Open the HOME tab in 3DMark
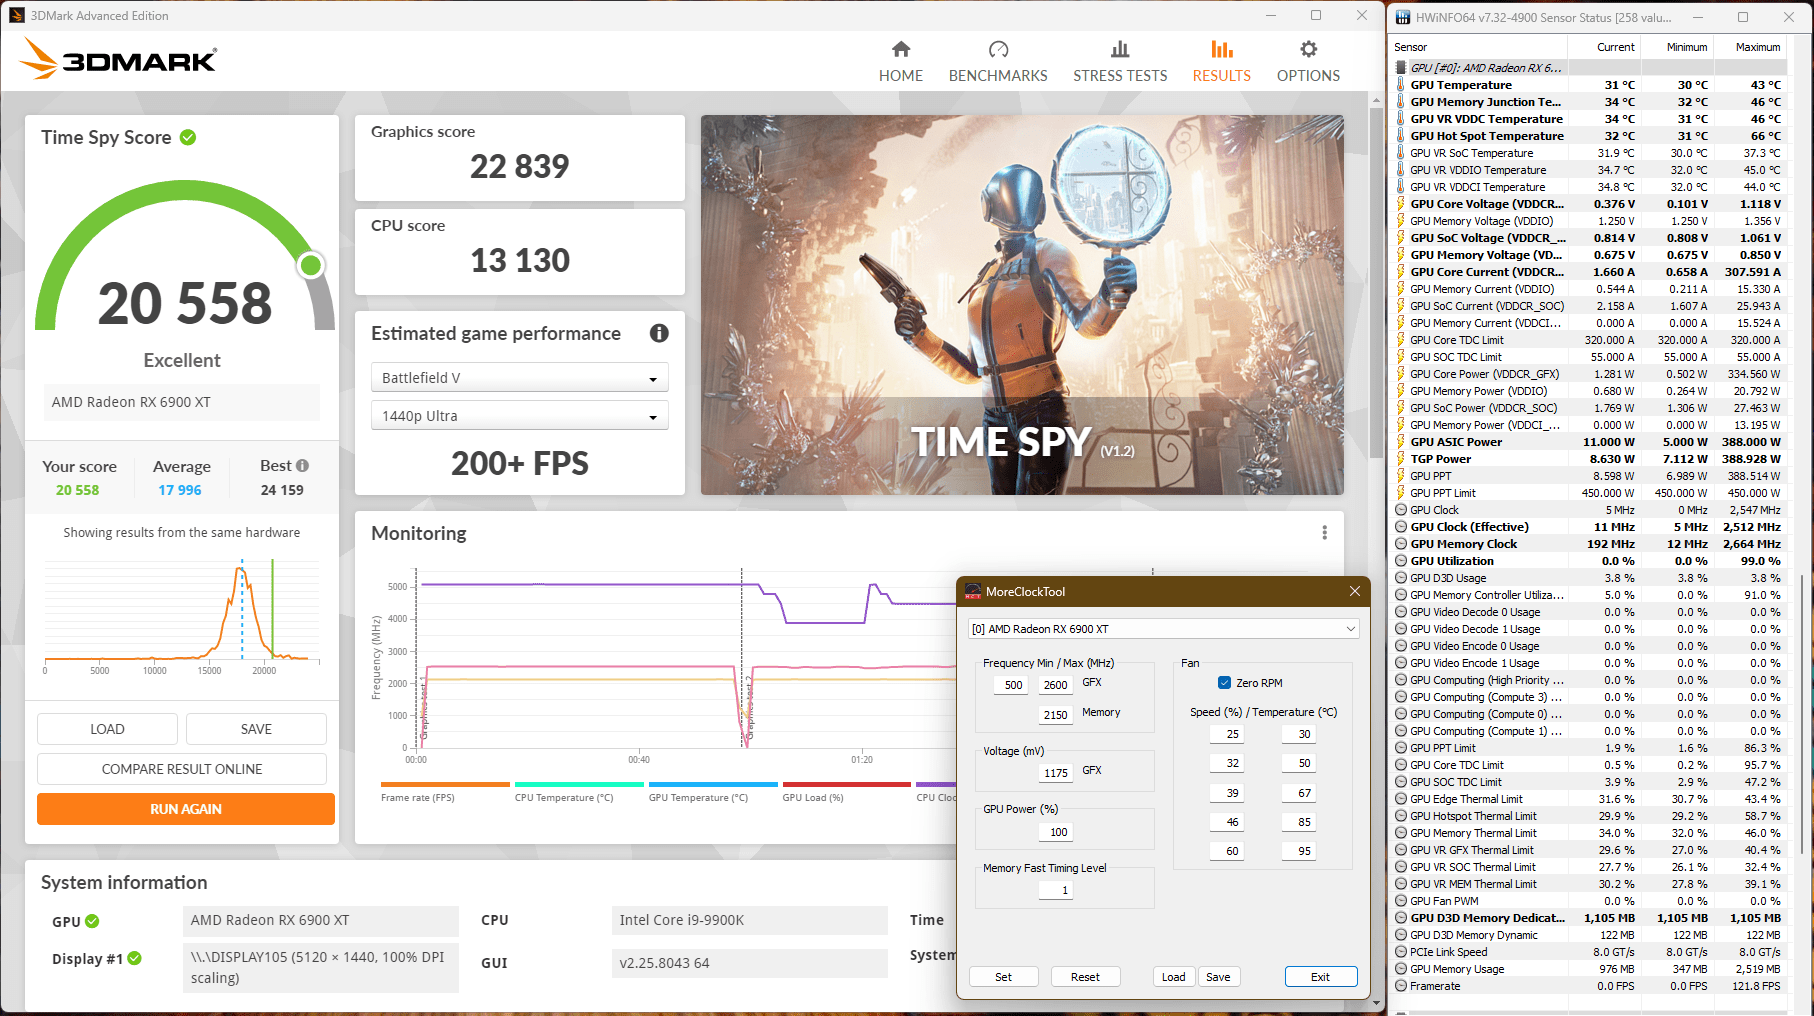This screenshot has height=1016, width=1814. tap(900, 62)
